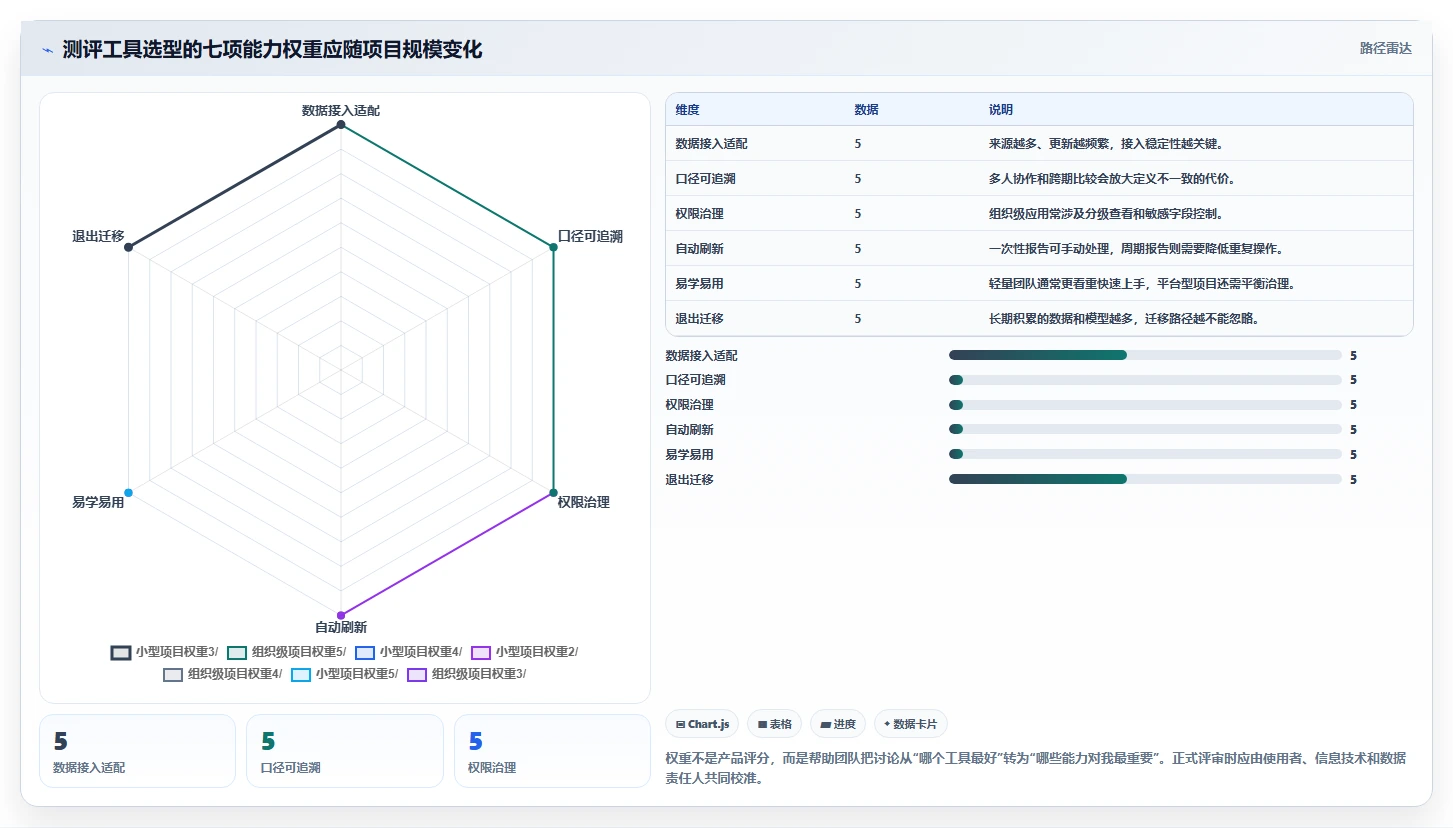Toggle legend series 组织级项目权重4/
The width and height of the screenshot is (1453, 828).
tap(222, 674)
